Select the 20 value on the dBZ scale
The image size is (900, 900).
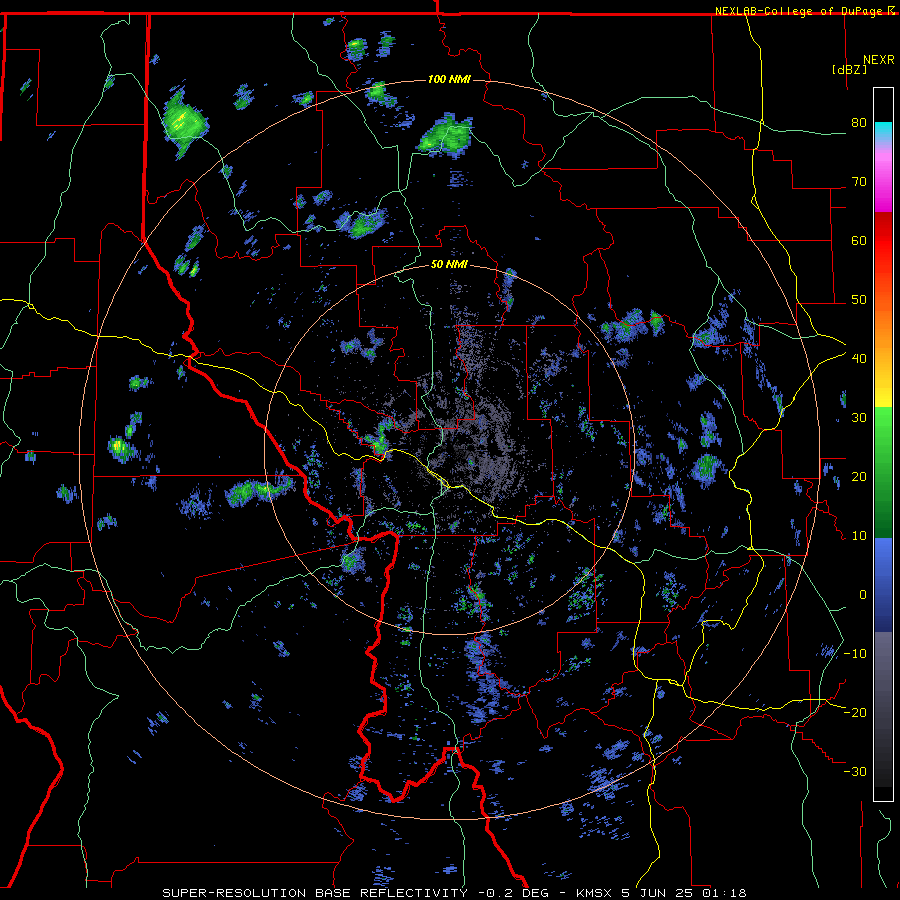coord(859,476)
